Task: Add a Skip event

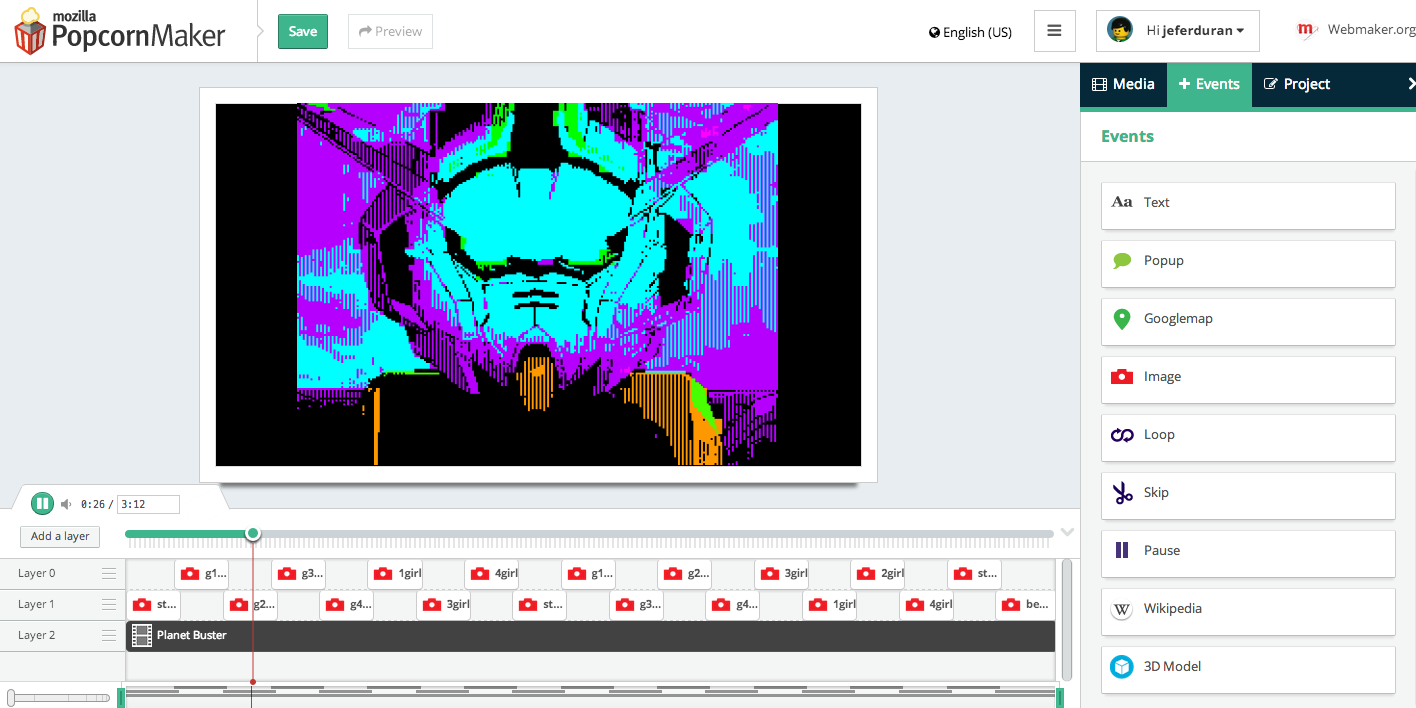Action: tap(1248, 495)
